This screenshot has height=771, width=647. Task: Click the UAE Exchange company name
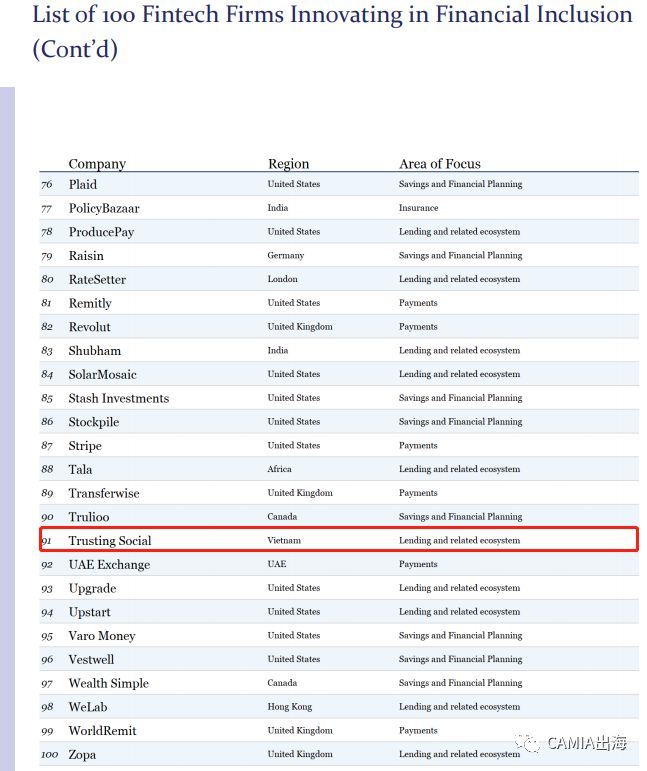pyautogui.click(x=109, y=564)
